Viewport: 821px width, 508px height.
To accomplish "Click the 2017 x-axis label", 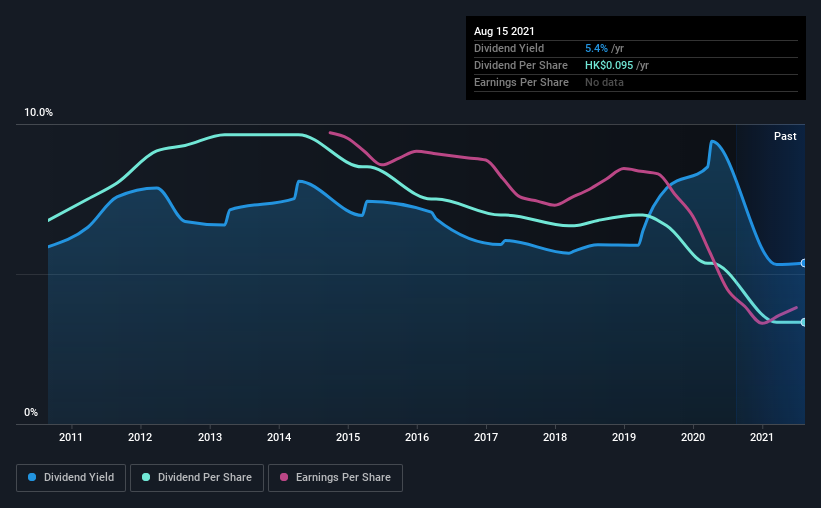I will (x=486, y=437).
